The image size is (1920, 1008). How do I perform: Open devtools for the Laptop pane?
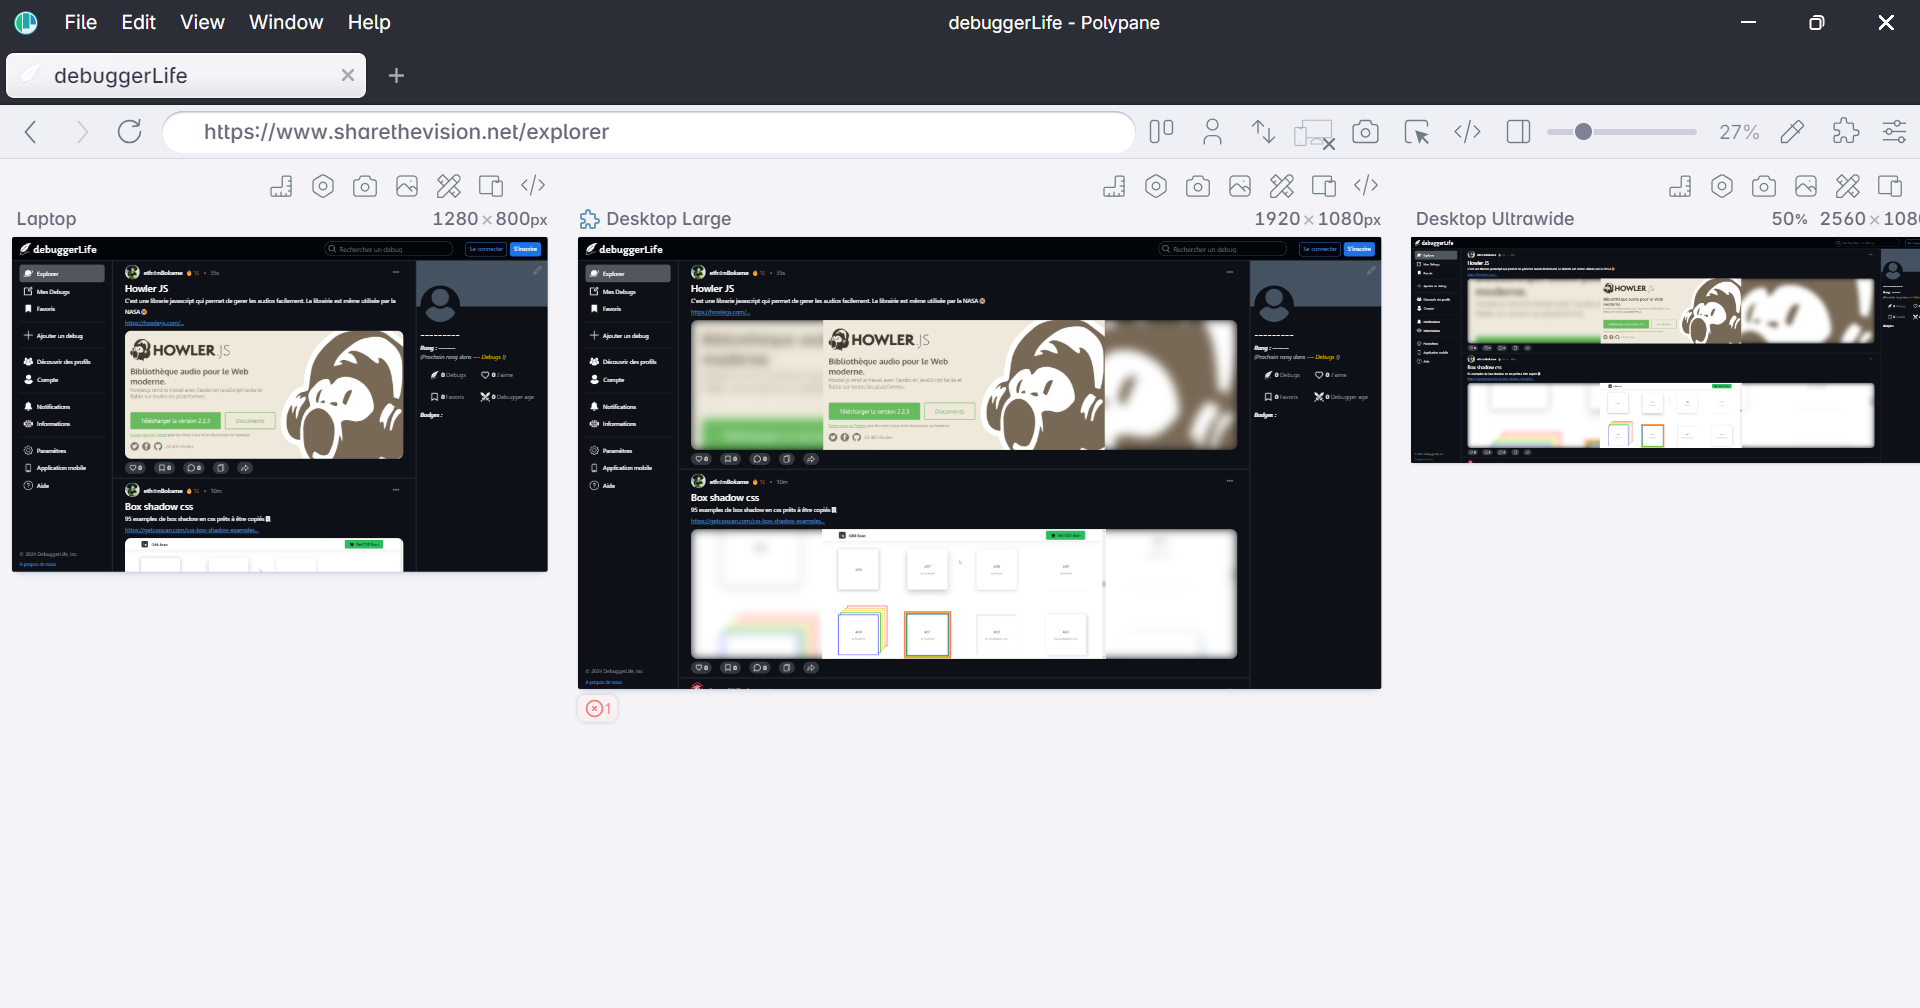pyautogui.click(x=533, y=186)
